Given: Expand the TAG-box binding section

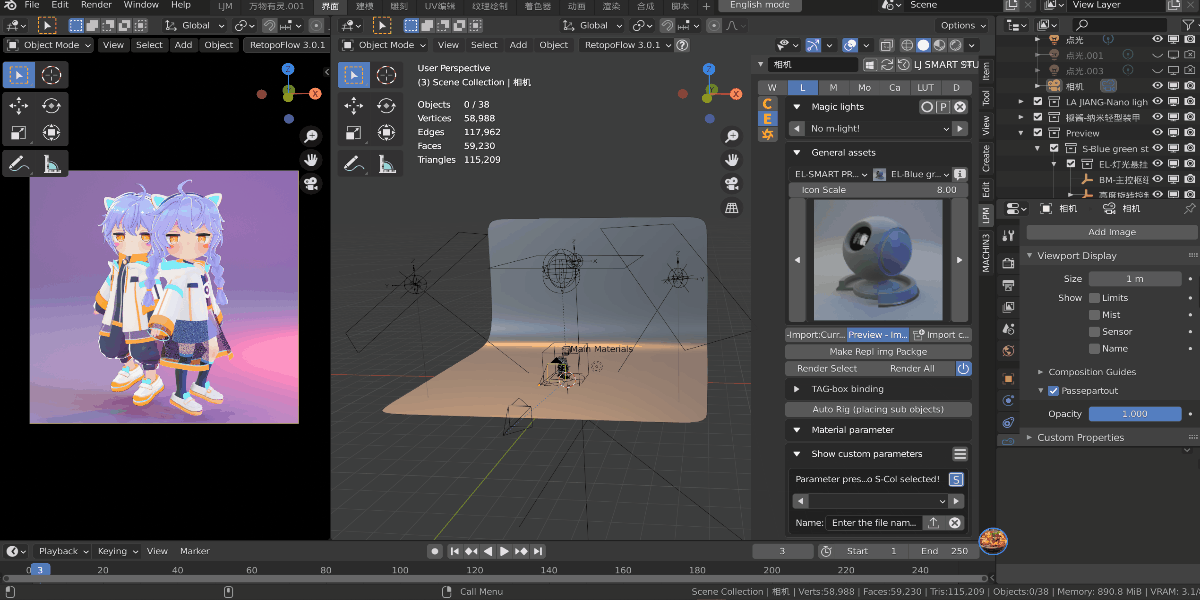Looking at the screenshot, I should (x=797, y=389).
